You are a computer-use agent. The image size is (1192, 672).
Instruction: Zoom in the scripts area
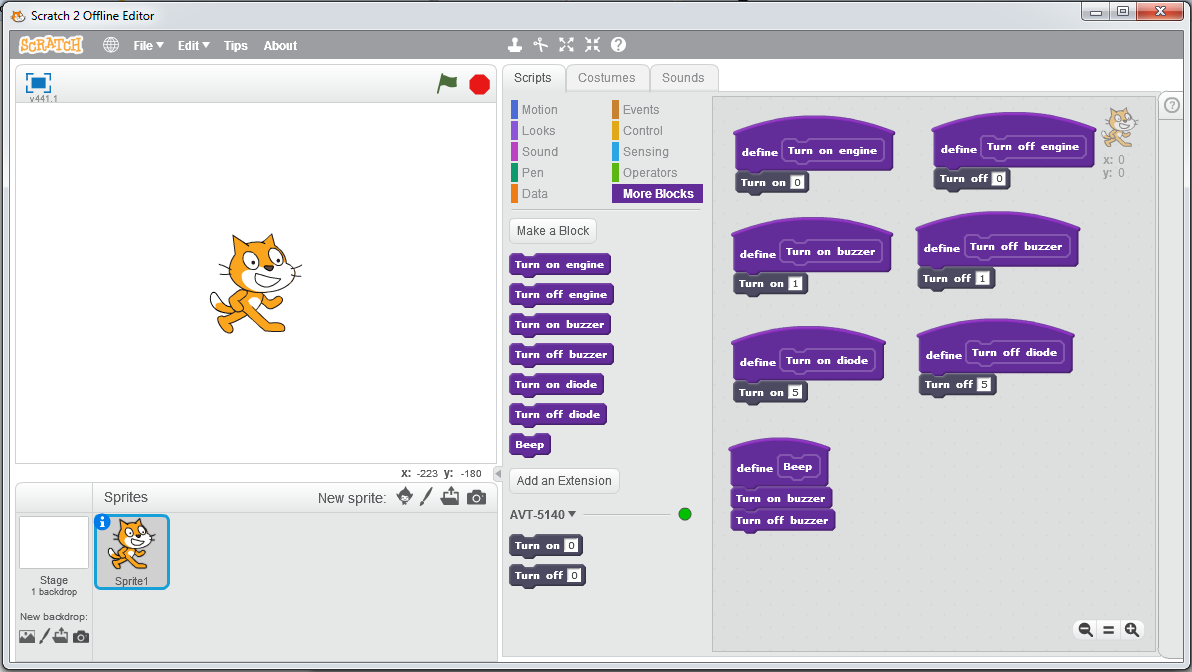tap(1132, 629)
